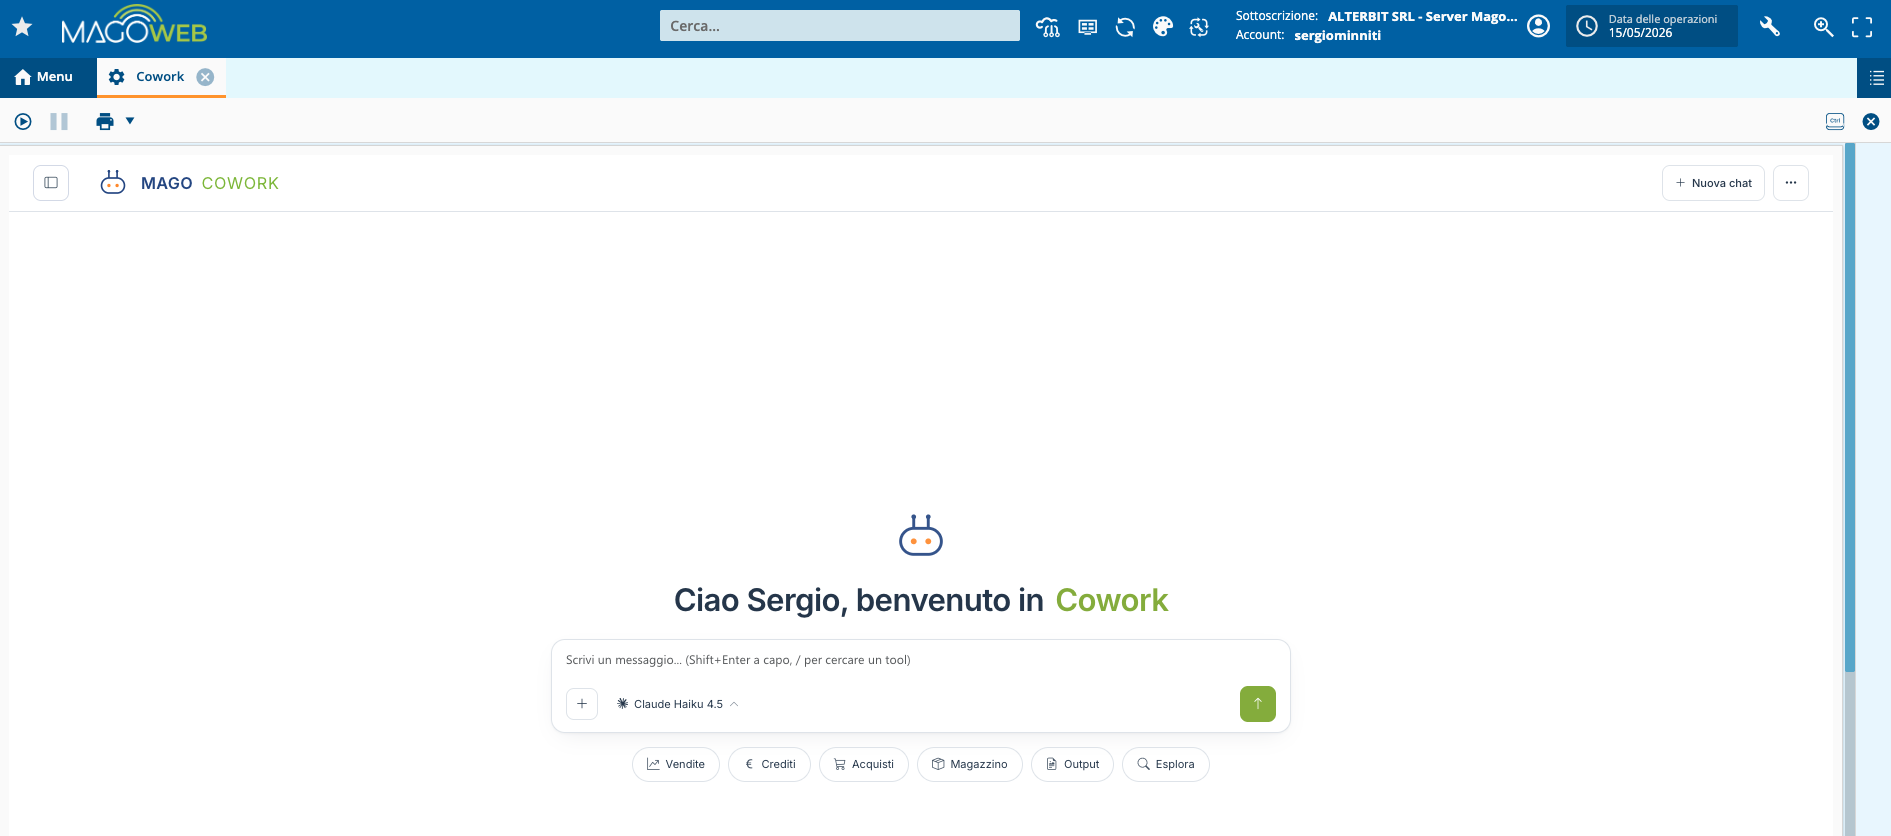Click the vertical scrollbar on the right
Screen dimensions: 1891x836
coord(1850,408)
